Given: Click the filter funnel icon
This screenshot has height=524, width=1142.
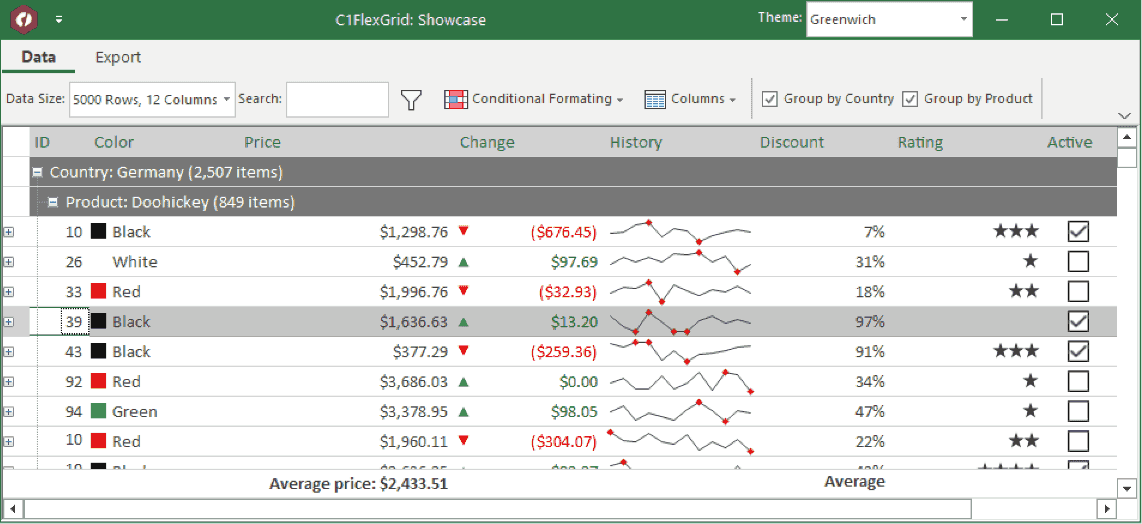Looking at the screenshot, I should coord(412,100).
